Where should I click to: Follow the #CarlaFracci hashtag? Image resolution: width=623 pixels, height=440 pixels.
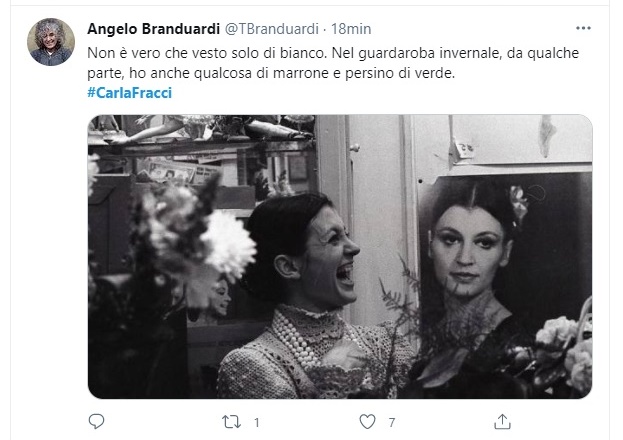point(130,93)
